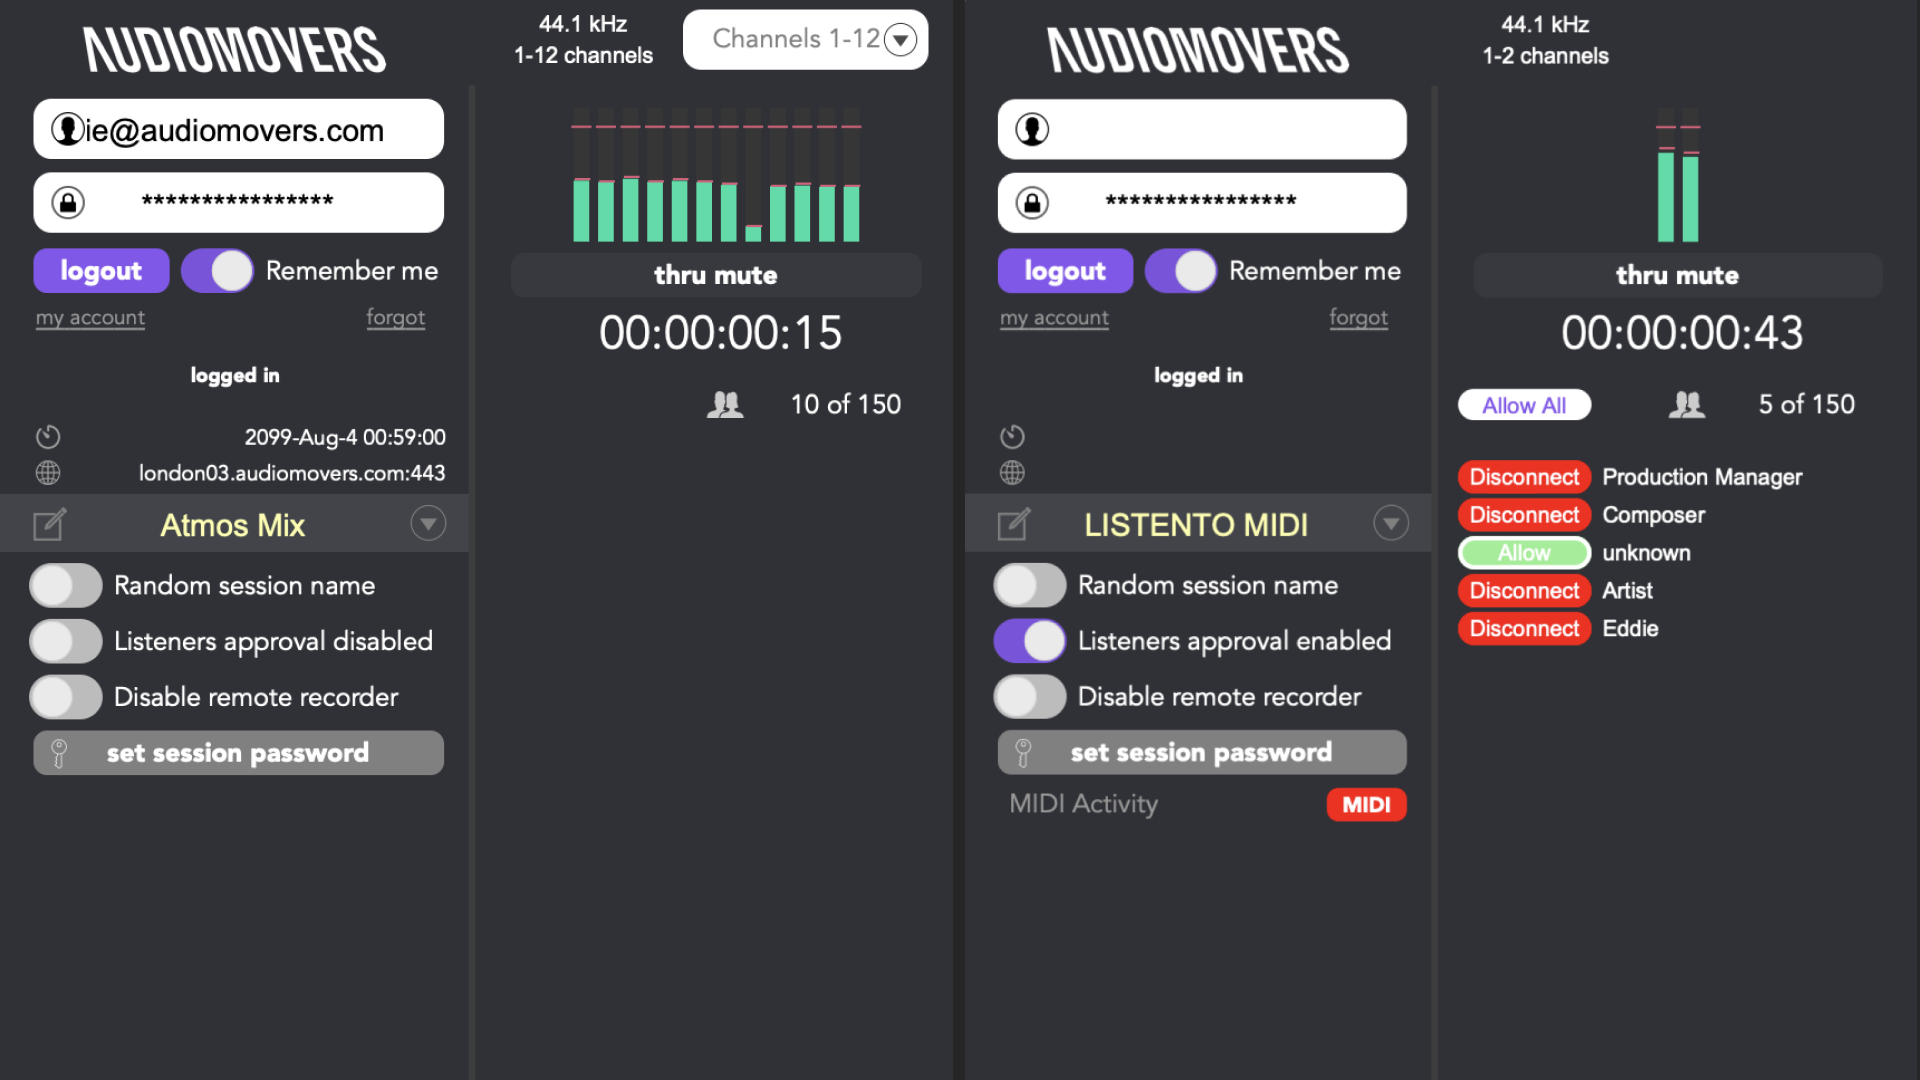The image size is (1920, 1080).
Task: Click the user icon in the right empty email field
Action: pos(1032,129)
